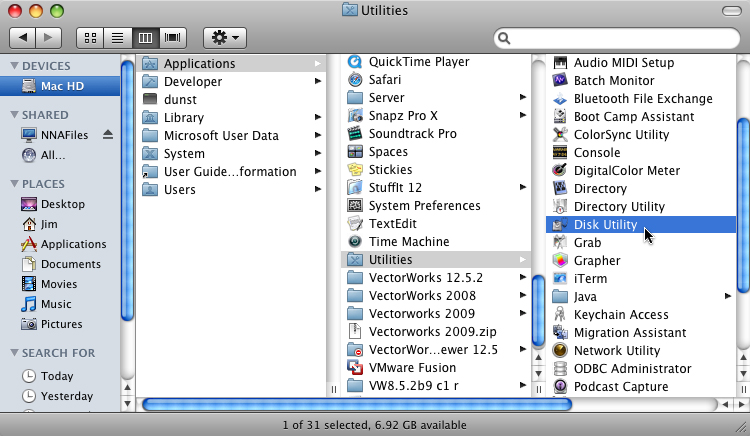Click in the Spotlight search field
The image size is (750, 436).
[x=620, y=38]
